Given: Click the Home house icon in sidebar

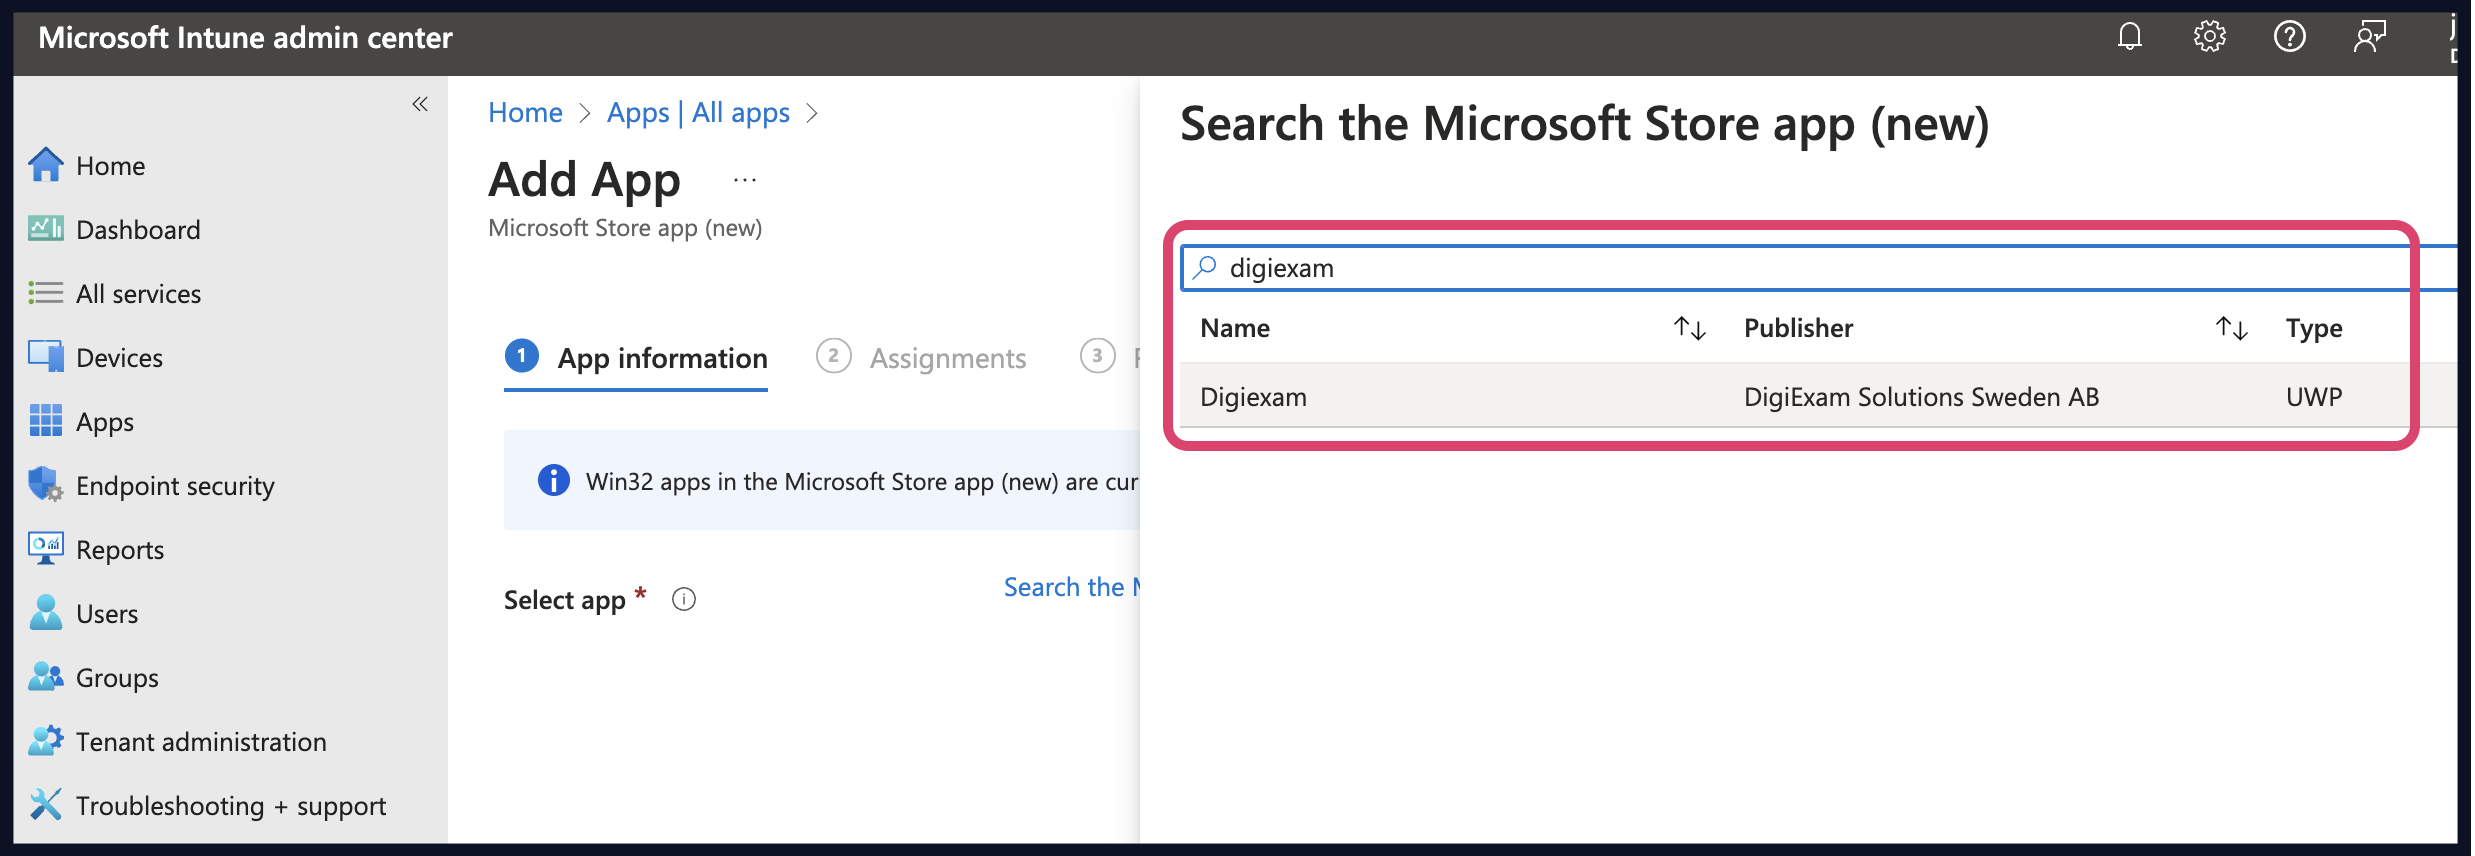Looking at the screenshot, I should tap(46, 165).
